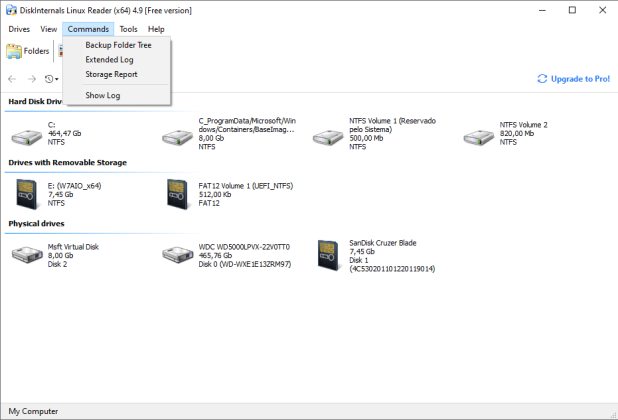The image size is (618, 420).
Task: Click the 512,00 Kb size text
Action: (x=215, y=195)
